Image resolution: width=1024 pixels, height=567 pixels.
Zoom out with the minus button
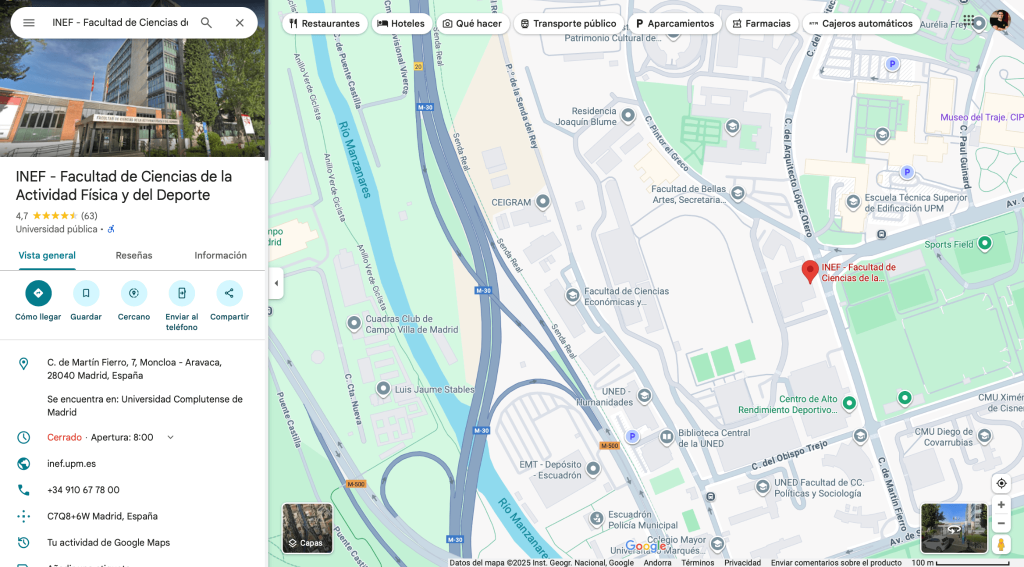[x=1000, y=523]
